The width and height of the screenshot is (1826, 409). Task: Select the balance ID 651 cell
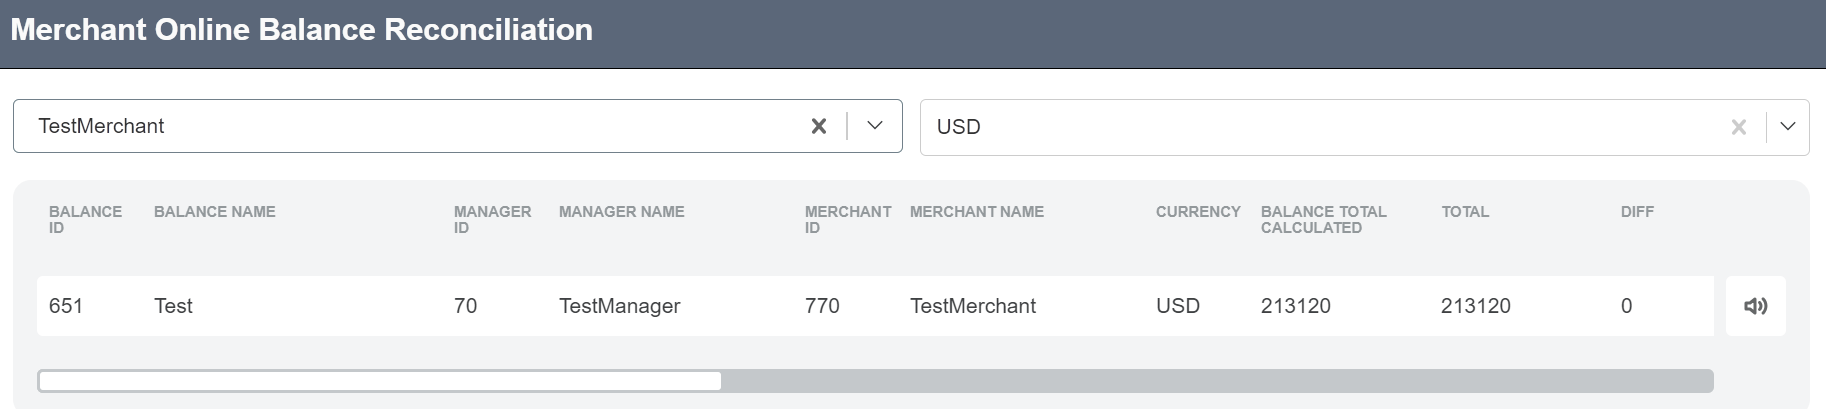66,306
